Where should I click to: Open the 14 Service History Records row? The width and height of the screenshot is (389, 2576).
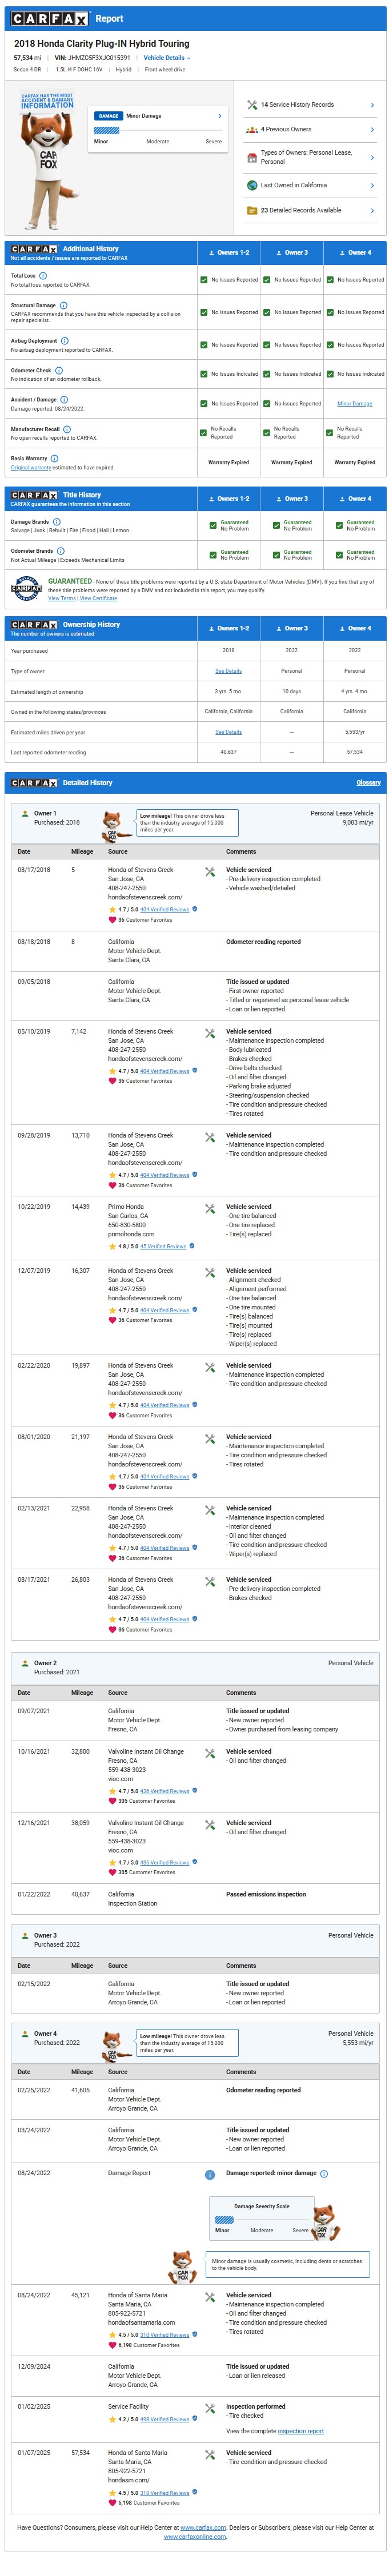pyautogui.click(x=311, y=104)
